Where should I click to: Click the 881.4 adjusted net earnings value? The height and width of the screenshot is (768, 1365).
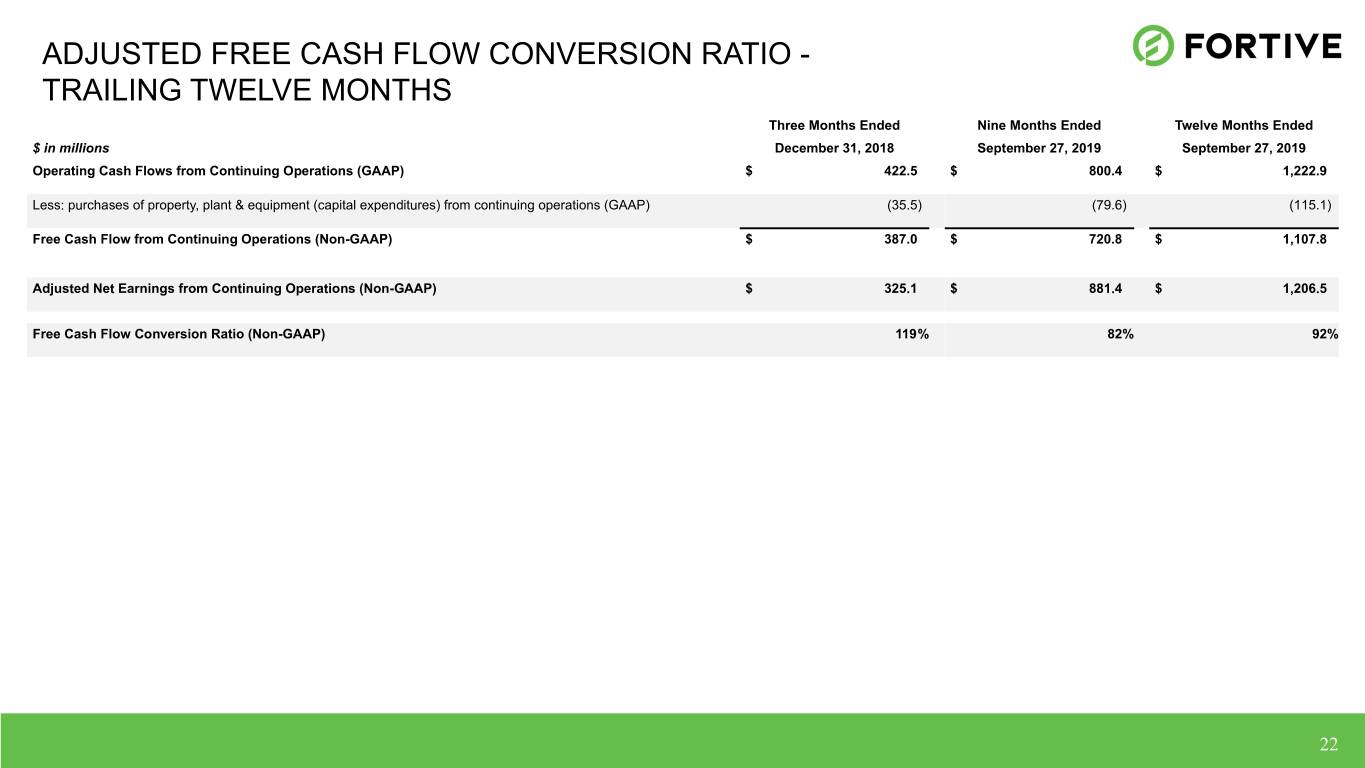1104,288
